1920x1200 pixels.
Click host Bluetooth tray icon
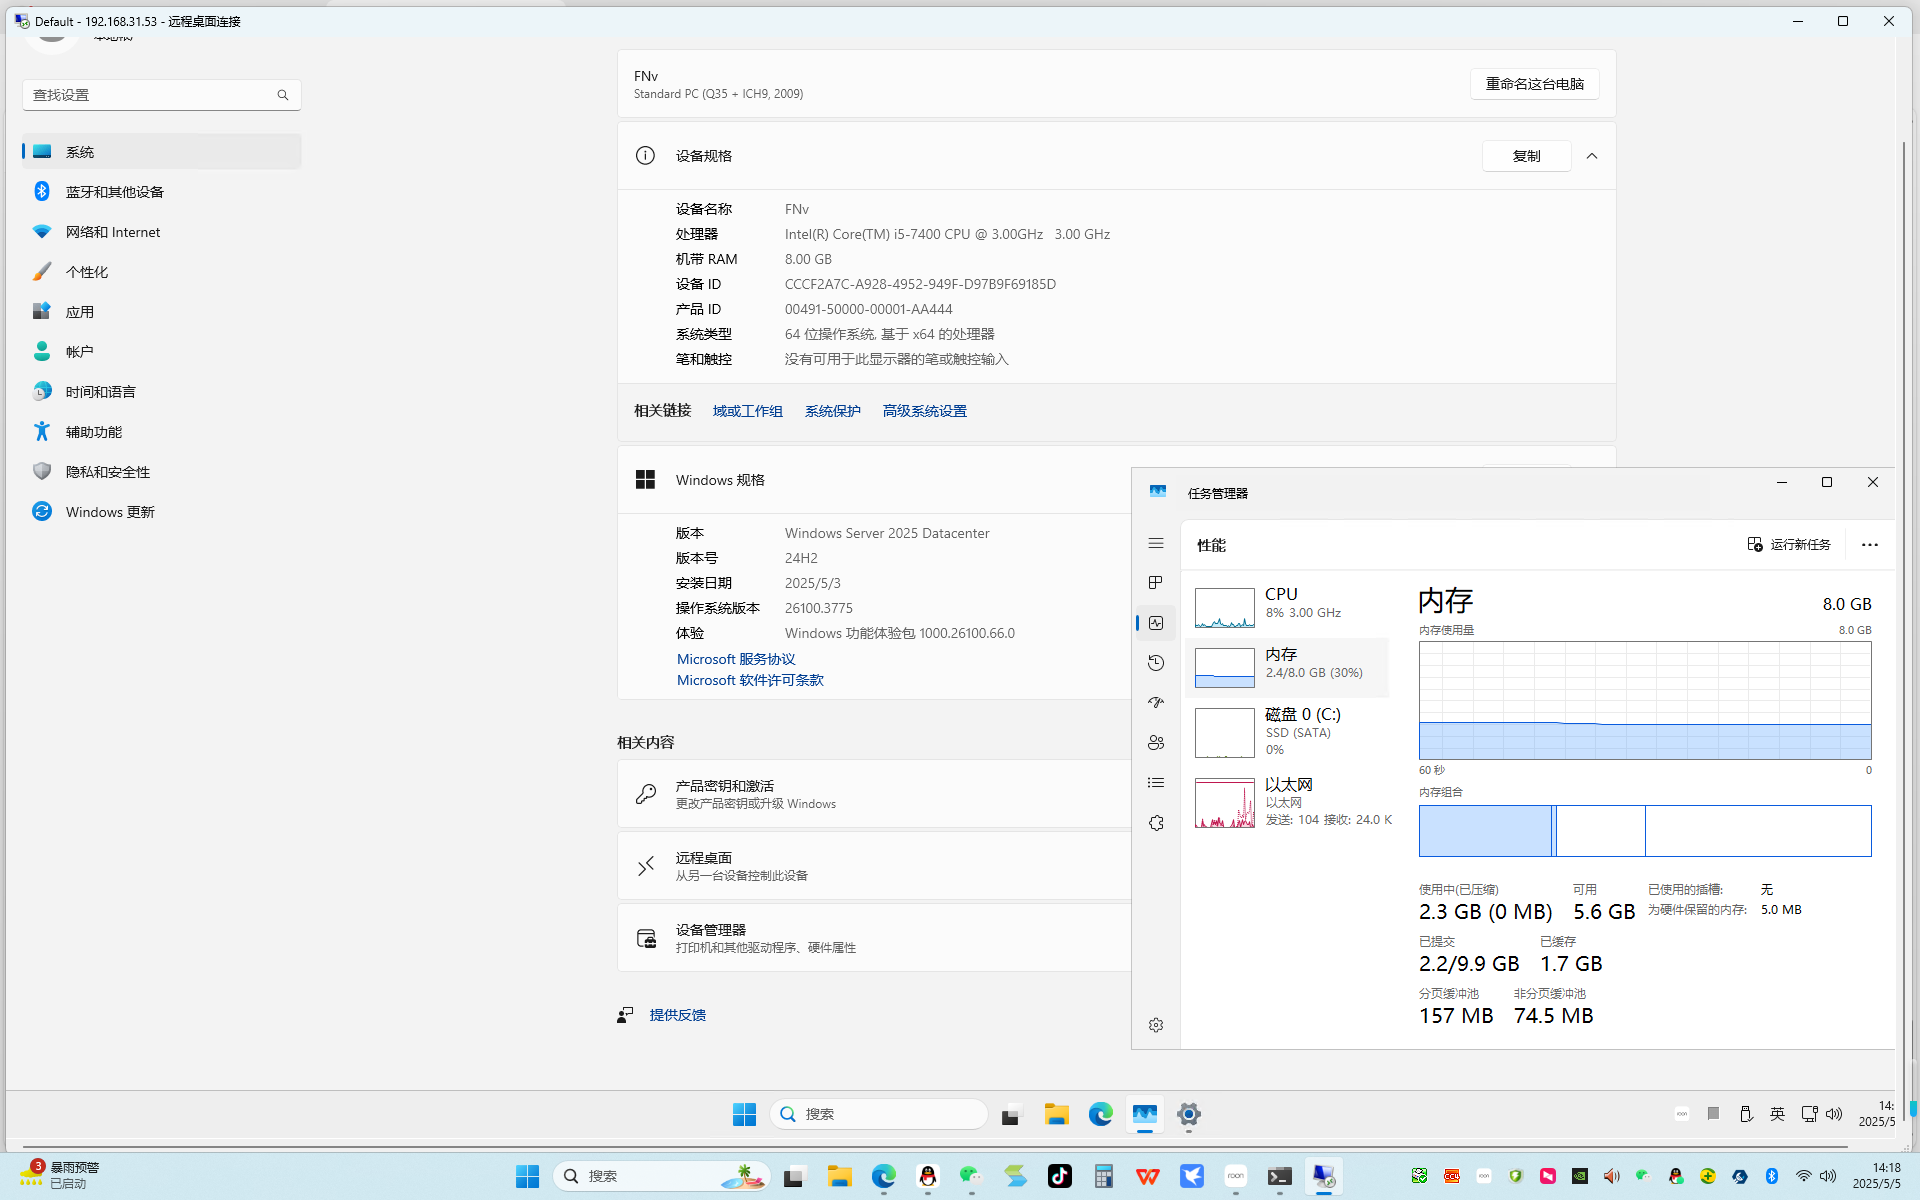1772,1176
